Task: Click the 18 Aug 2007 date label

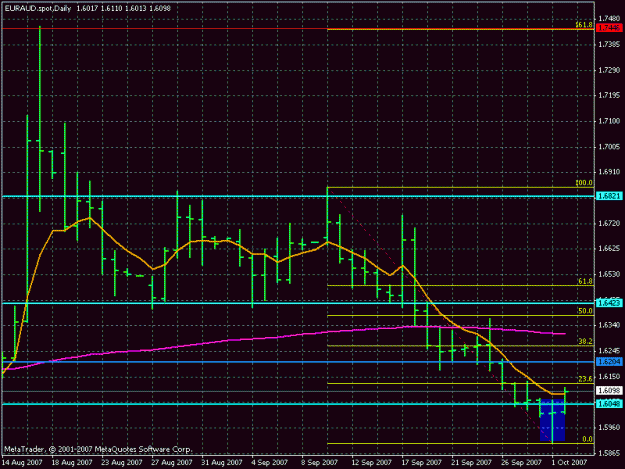Action: [72, 463]
